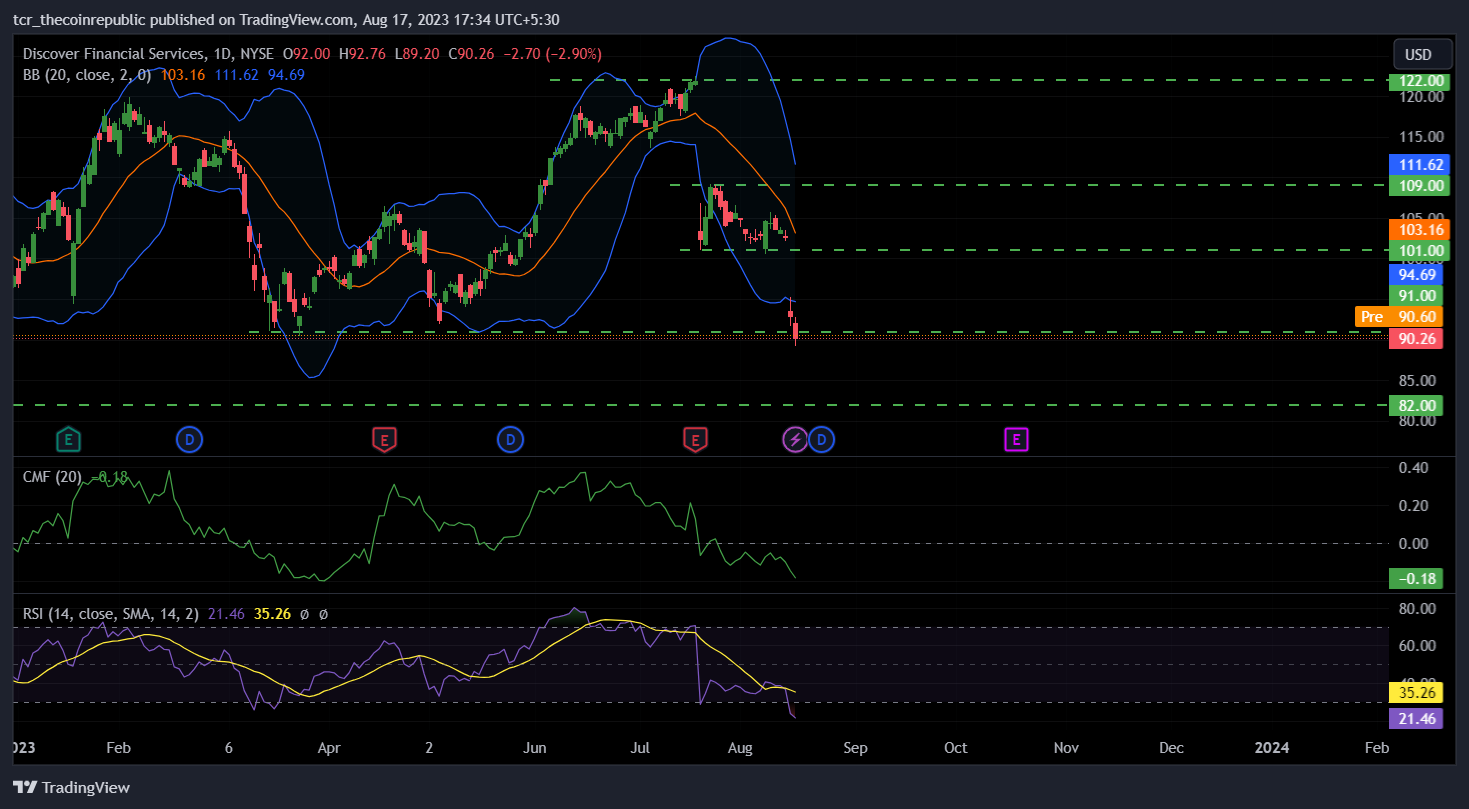Click the Nov label on time axis
The image size is (1469, 809).
(x=1066, y=747)
